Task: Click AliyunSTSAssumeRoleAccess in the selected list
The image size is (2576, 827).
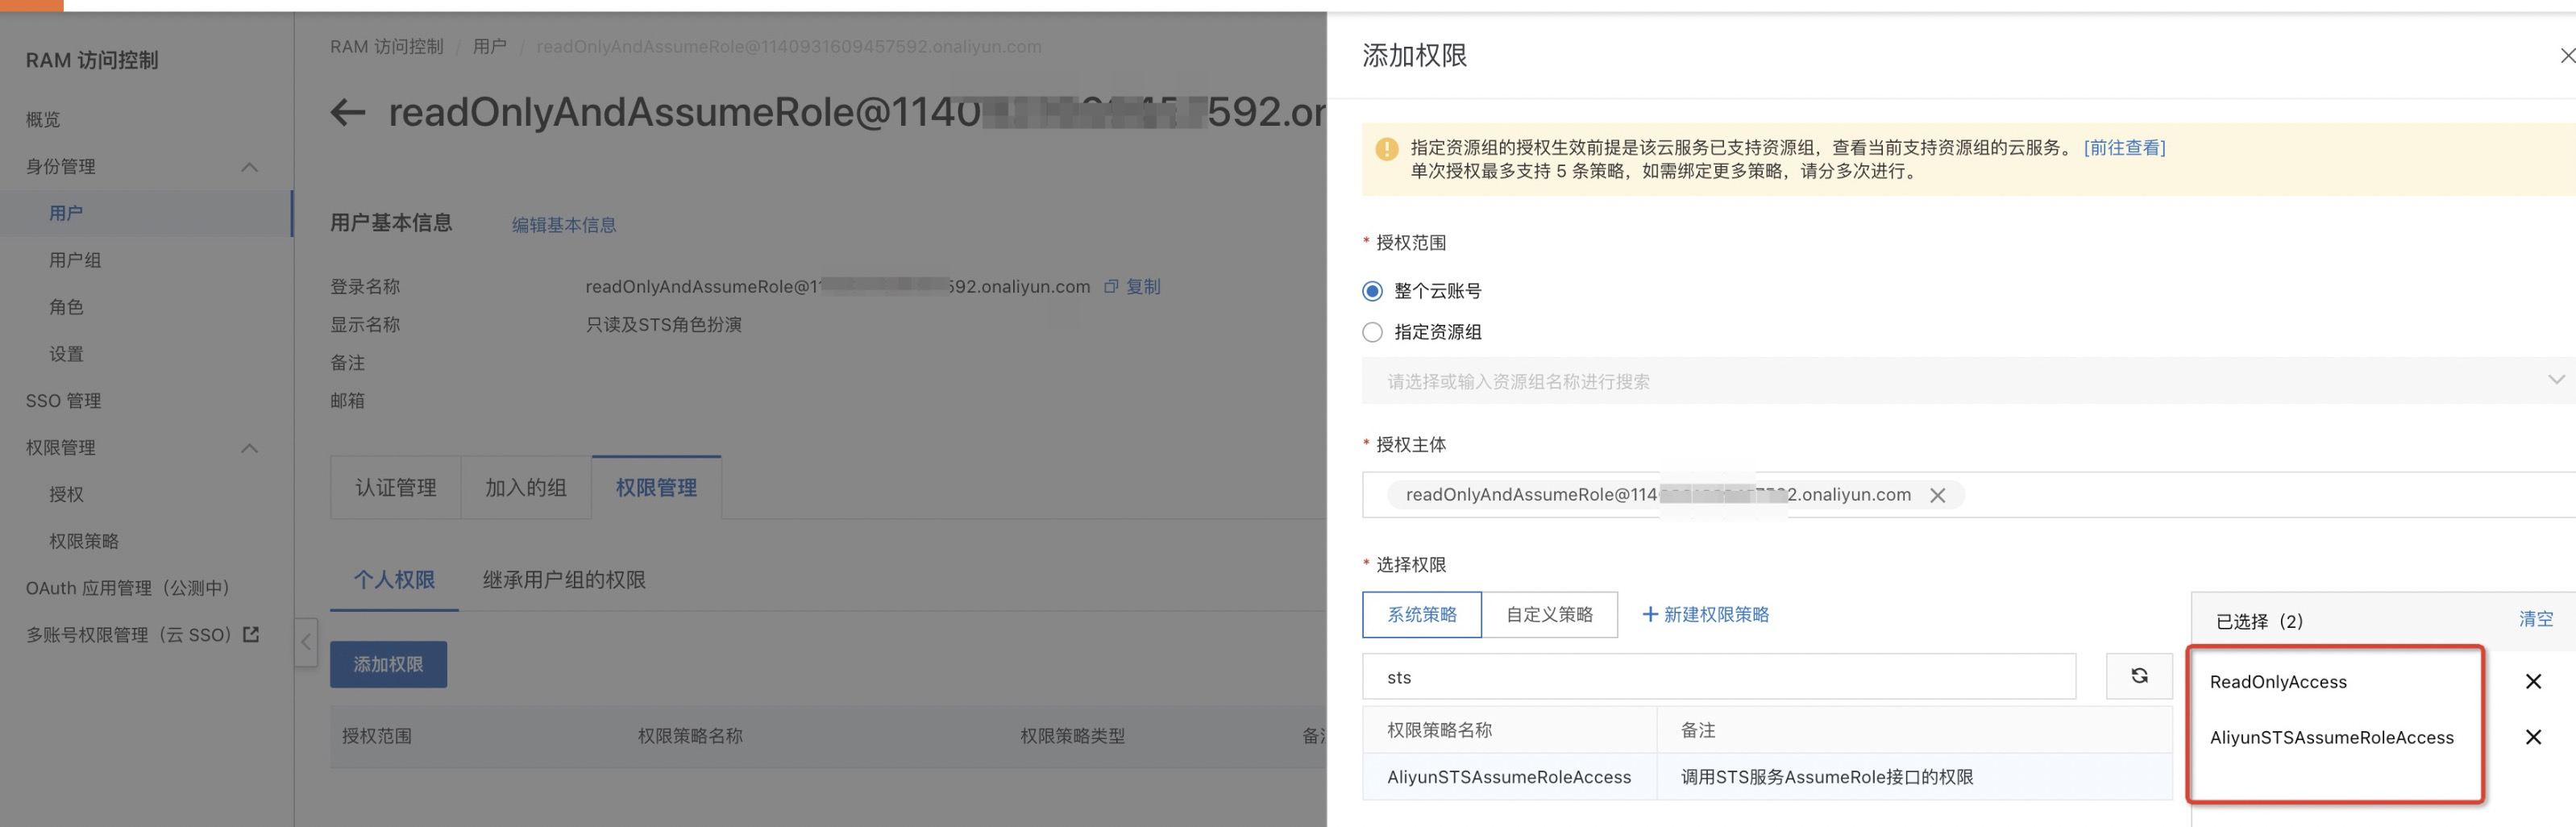Action: pos(2331,738)
